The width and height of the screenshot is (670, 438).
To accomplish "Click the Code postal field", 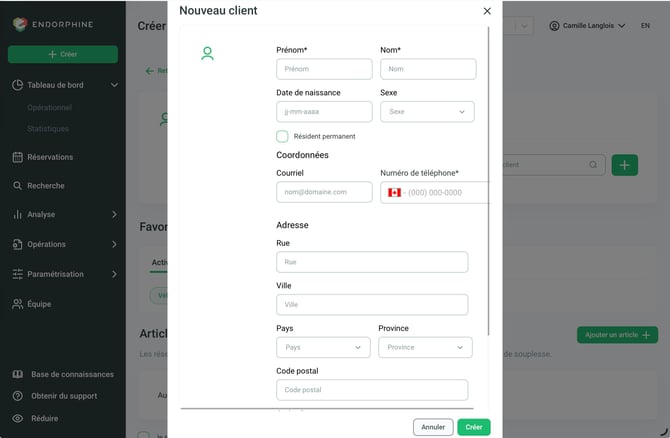I will pos(372,390).
